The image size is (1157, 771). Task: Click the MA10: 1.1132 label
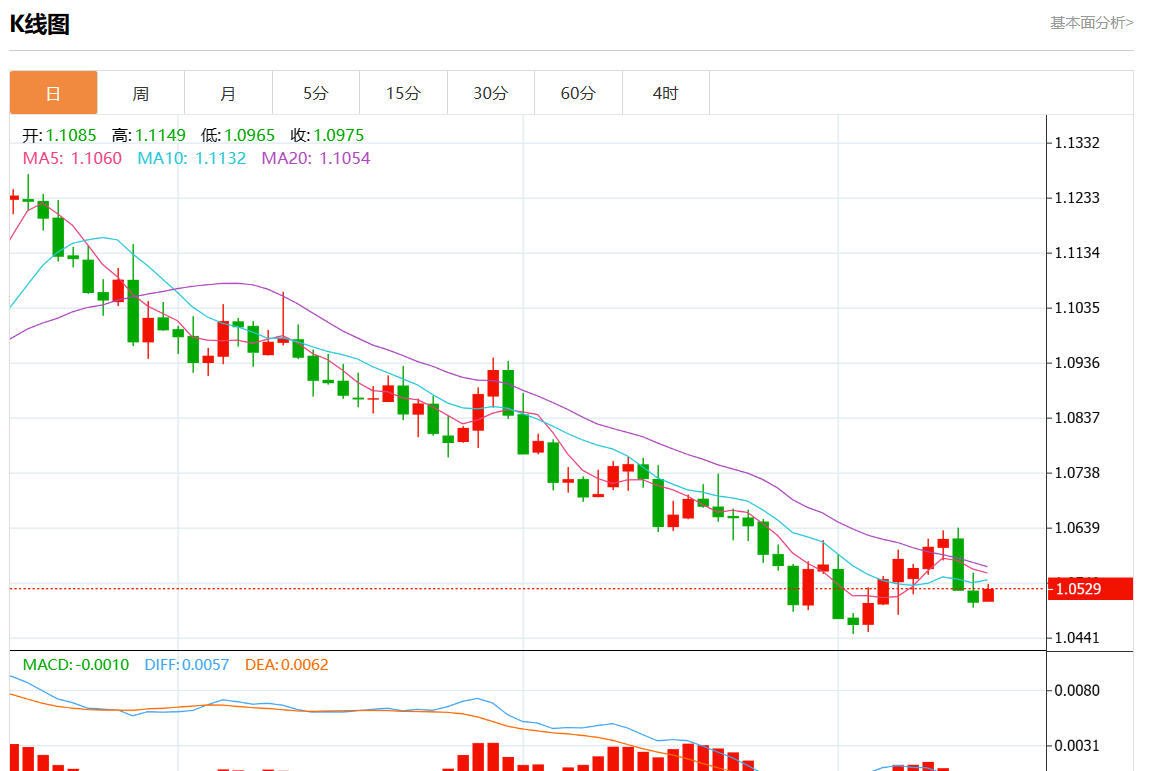tap(192, 158)
